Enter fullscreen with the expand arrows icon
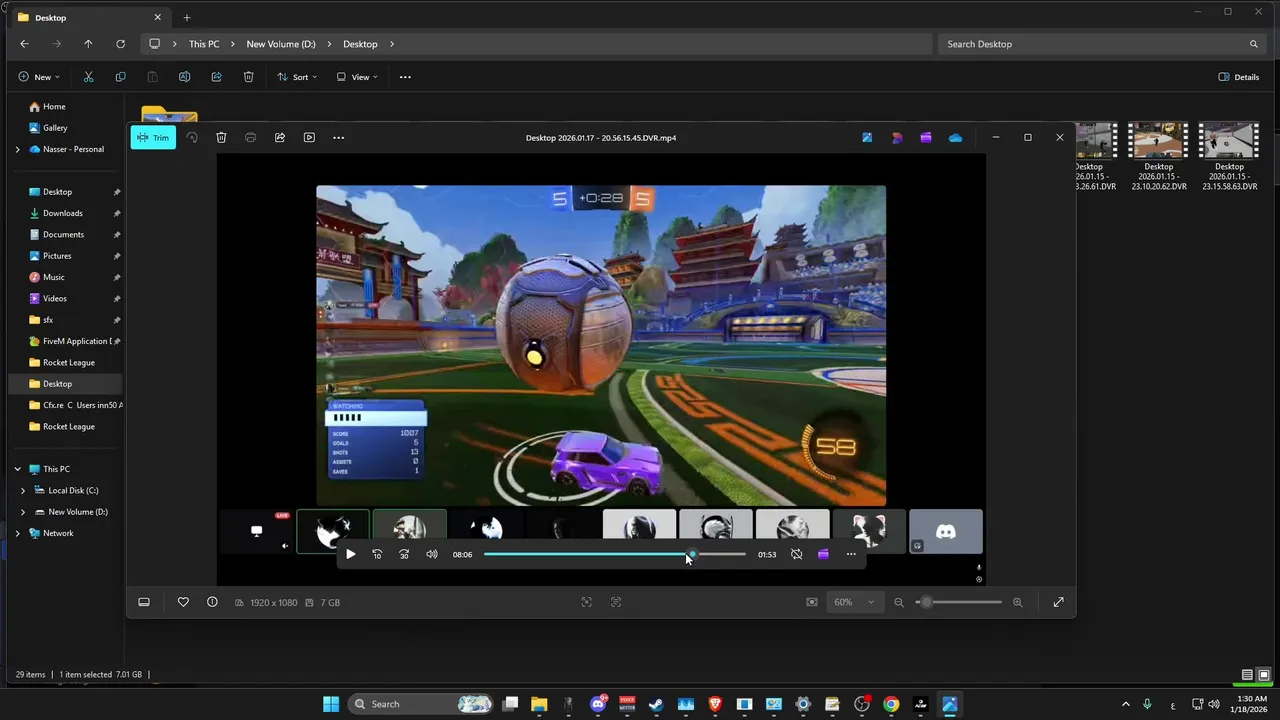Image resolution: width=1280 pixels, height=720 pixels. (x=1058, y=602)
